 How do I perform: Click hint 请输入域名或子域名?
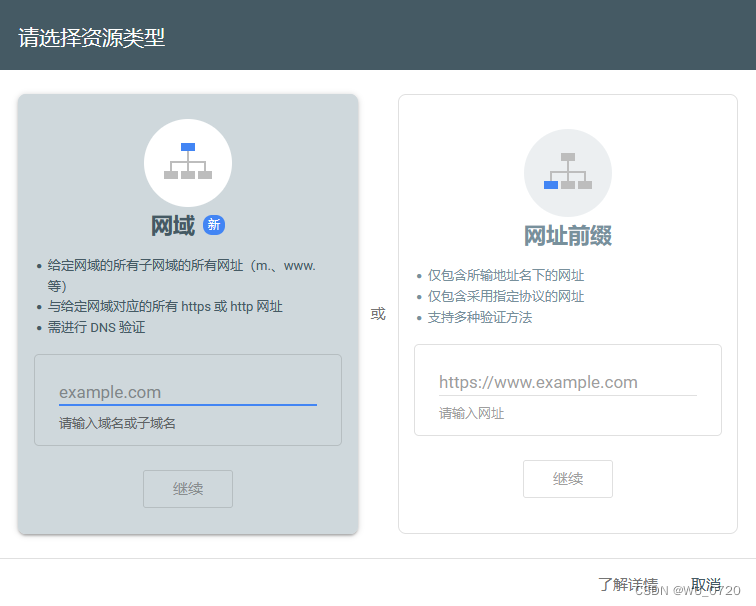[x=117, y=423]
